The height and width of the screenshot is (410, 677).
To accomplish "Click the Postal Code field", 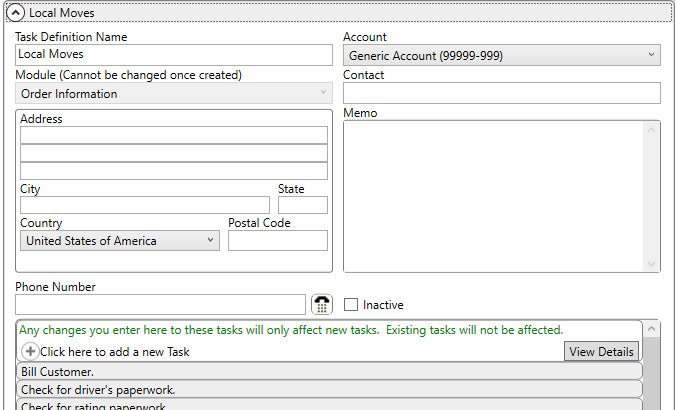I will (x=277, y=240).
